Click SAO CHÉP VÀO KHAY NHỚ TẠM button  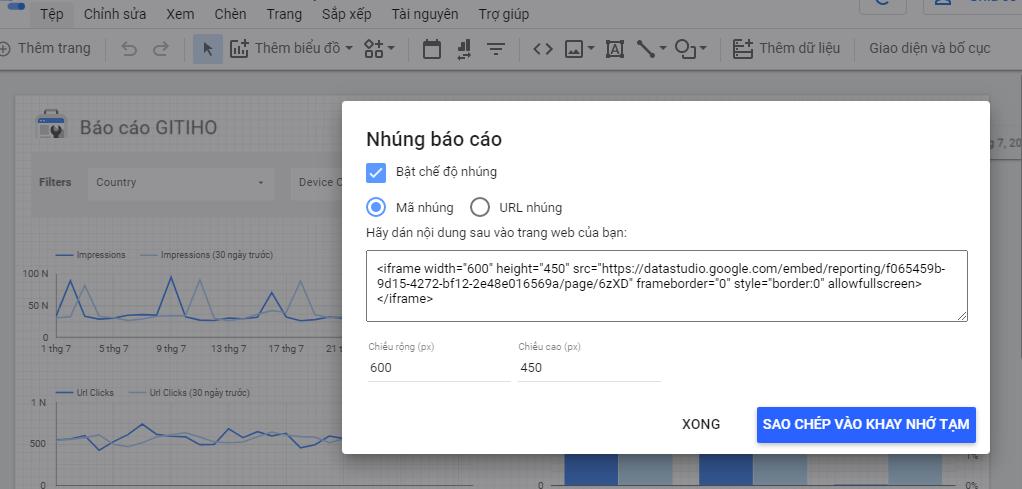866,424
